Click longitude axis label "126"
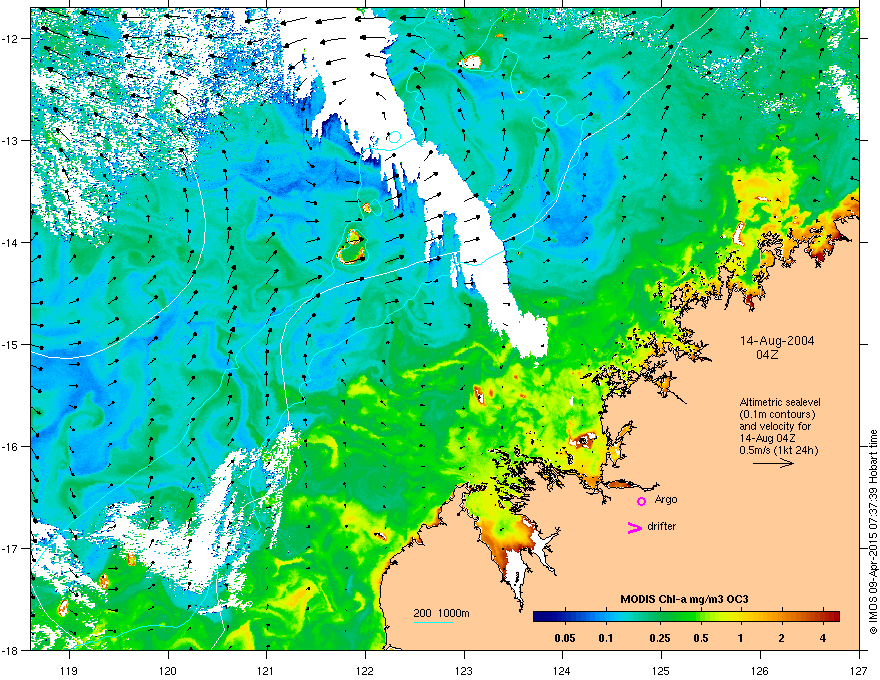 [760, 670]
